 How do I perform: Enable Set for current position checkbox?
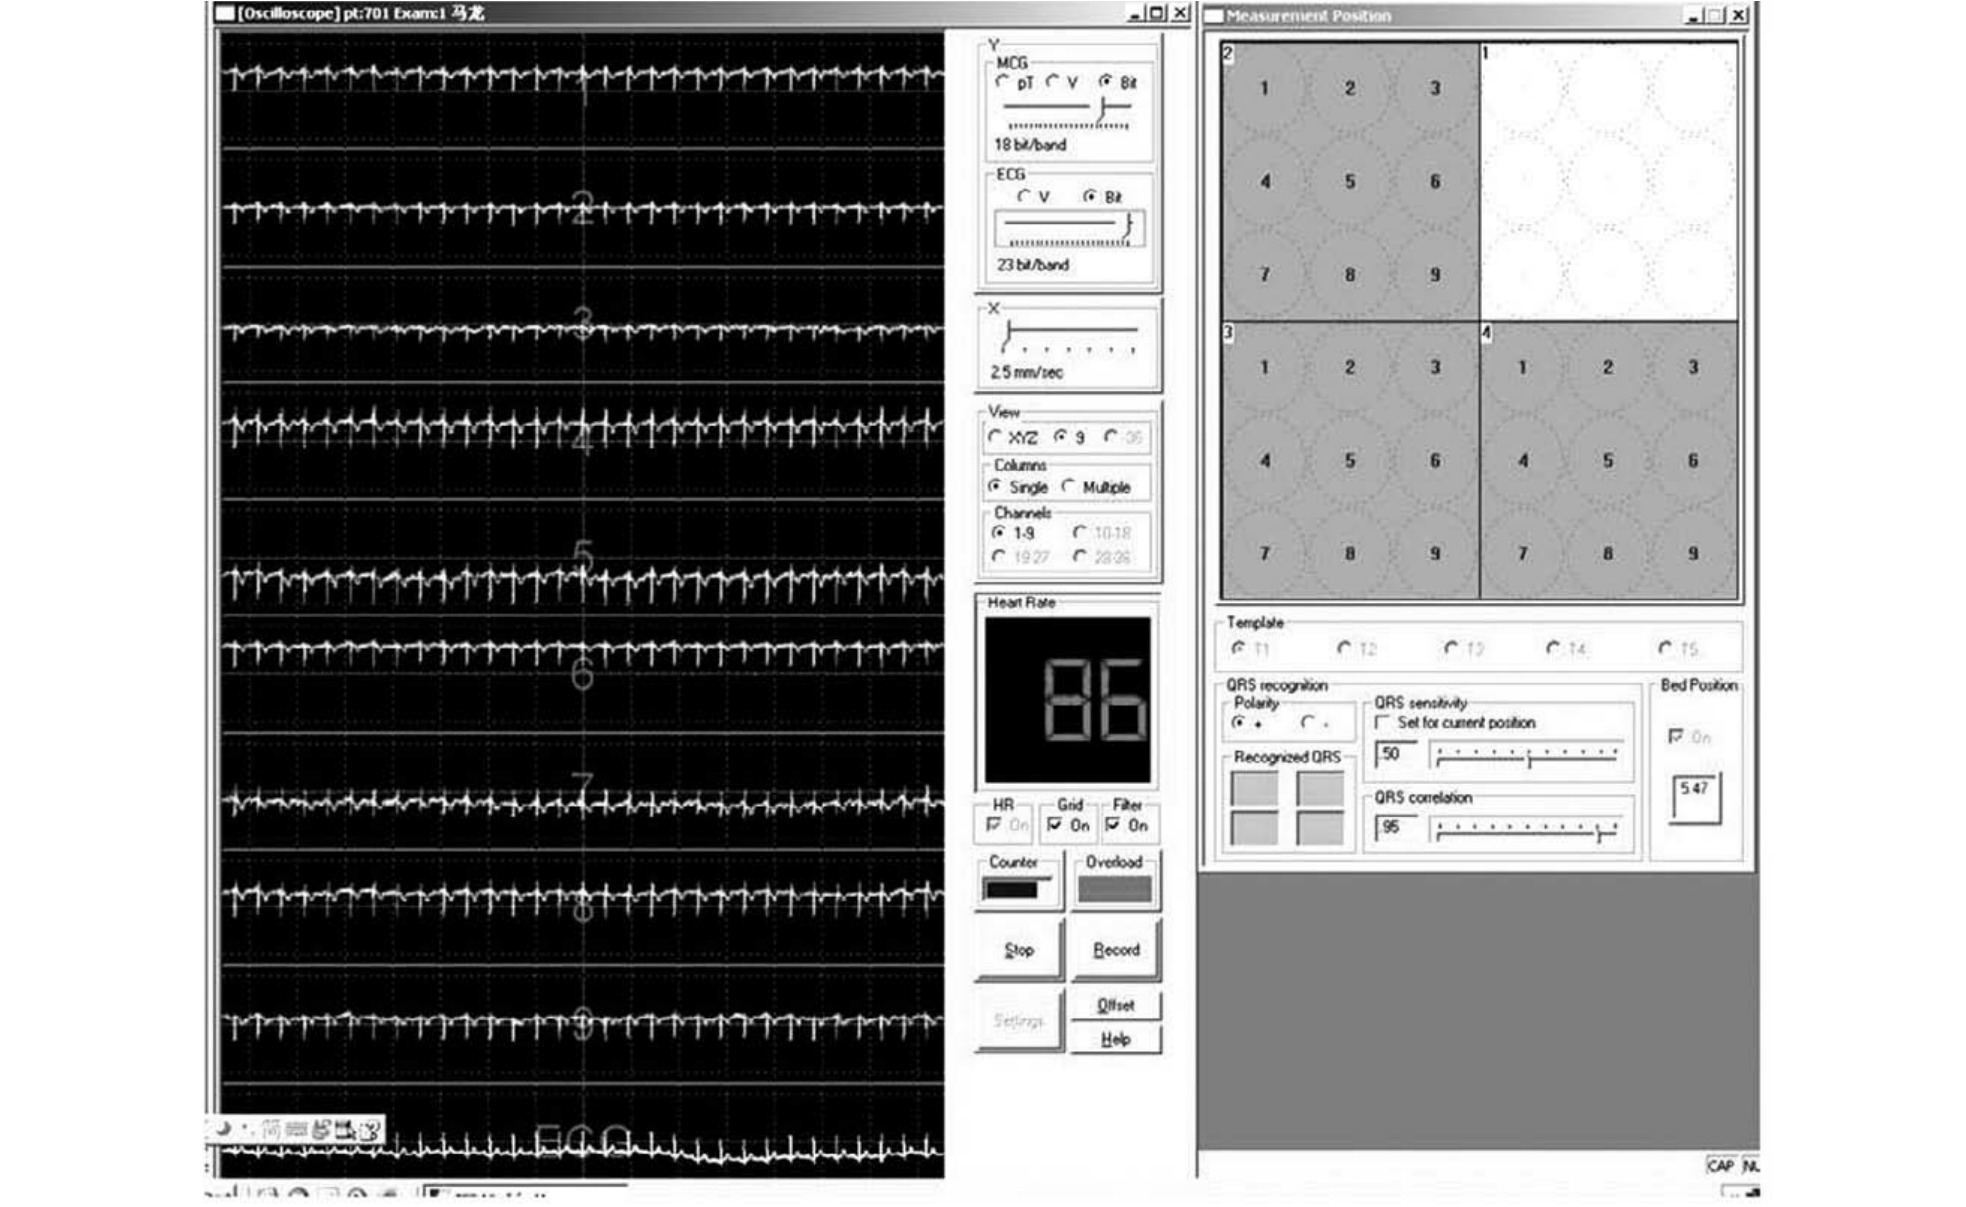point(1383,722)
